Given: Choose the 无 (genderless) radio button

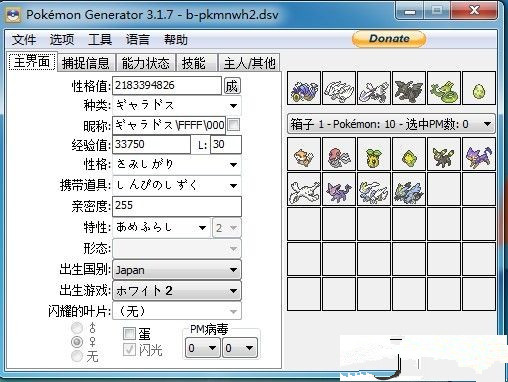Looking at the screenshot, I should tap(77, 356).
